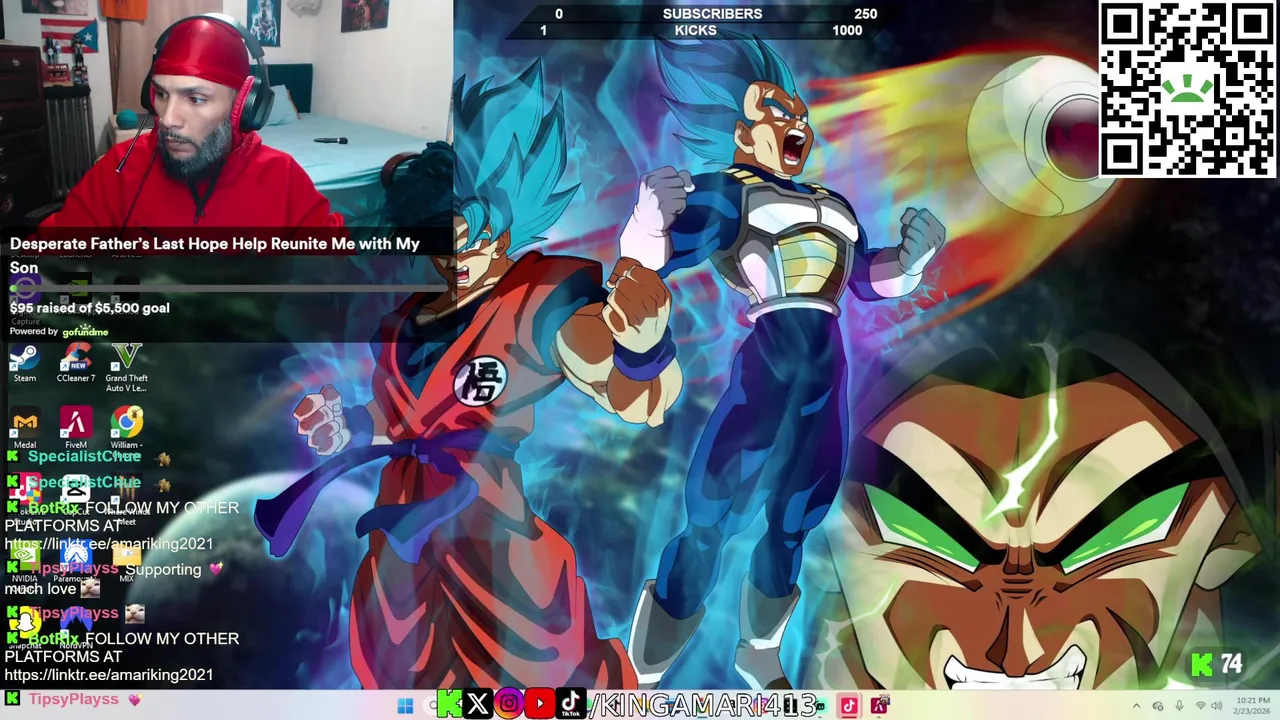Click the "$95 raised of $5,500 goal" text
This screenshot has width=1280, height=720.
click(89, 308)
